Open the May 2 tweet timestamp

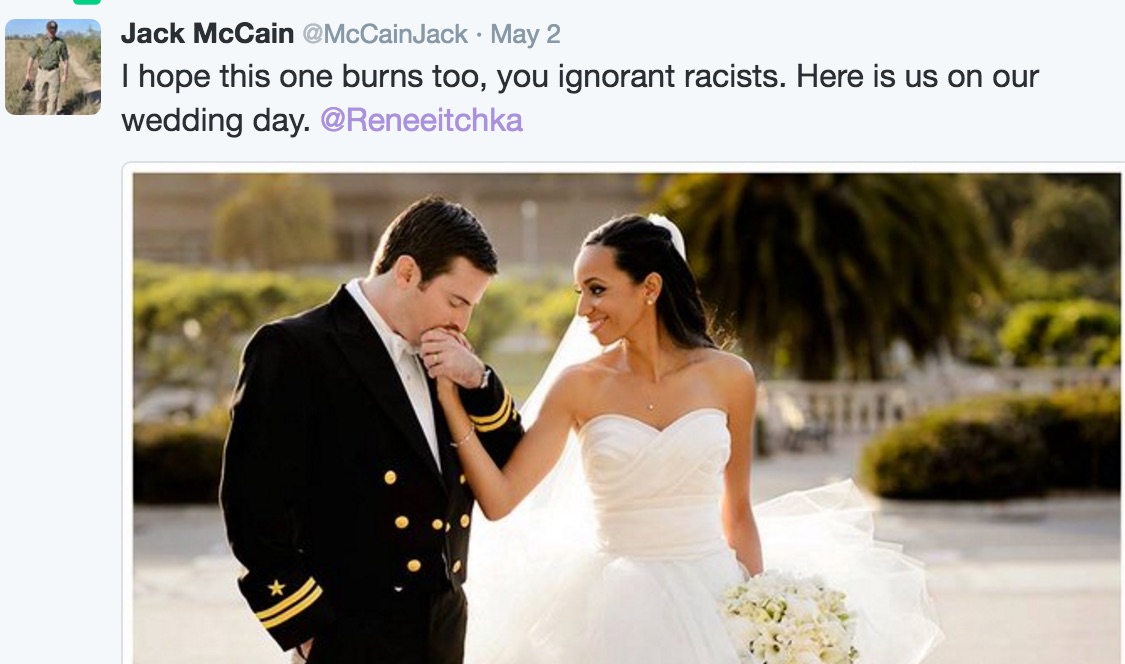[525, 34]
